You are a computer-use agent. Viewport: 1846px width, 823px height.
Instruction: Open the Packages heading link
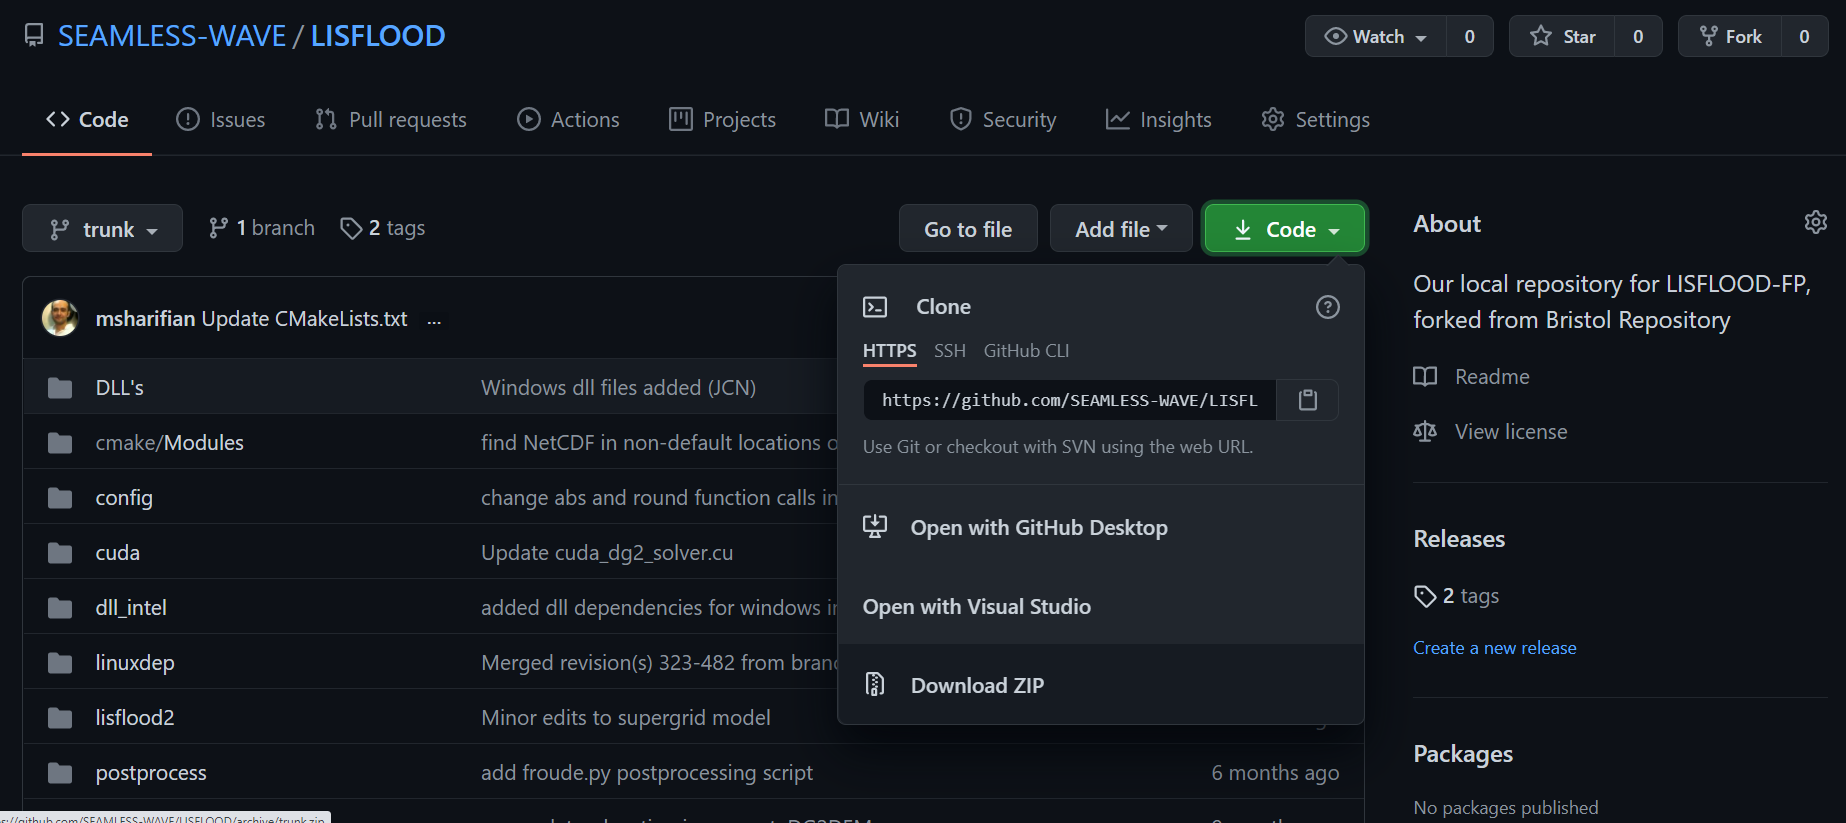click(x=1463, y=754)
